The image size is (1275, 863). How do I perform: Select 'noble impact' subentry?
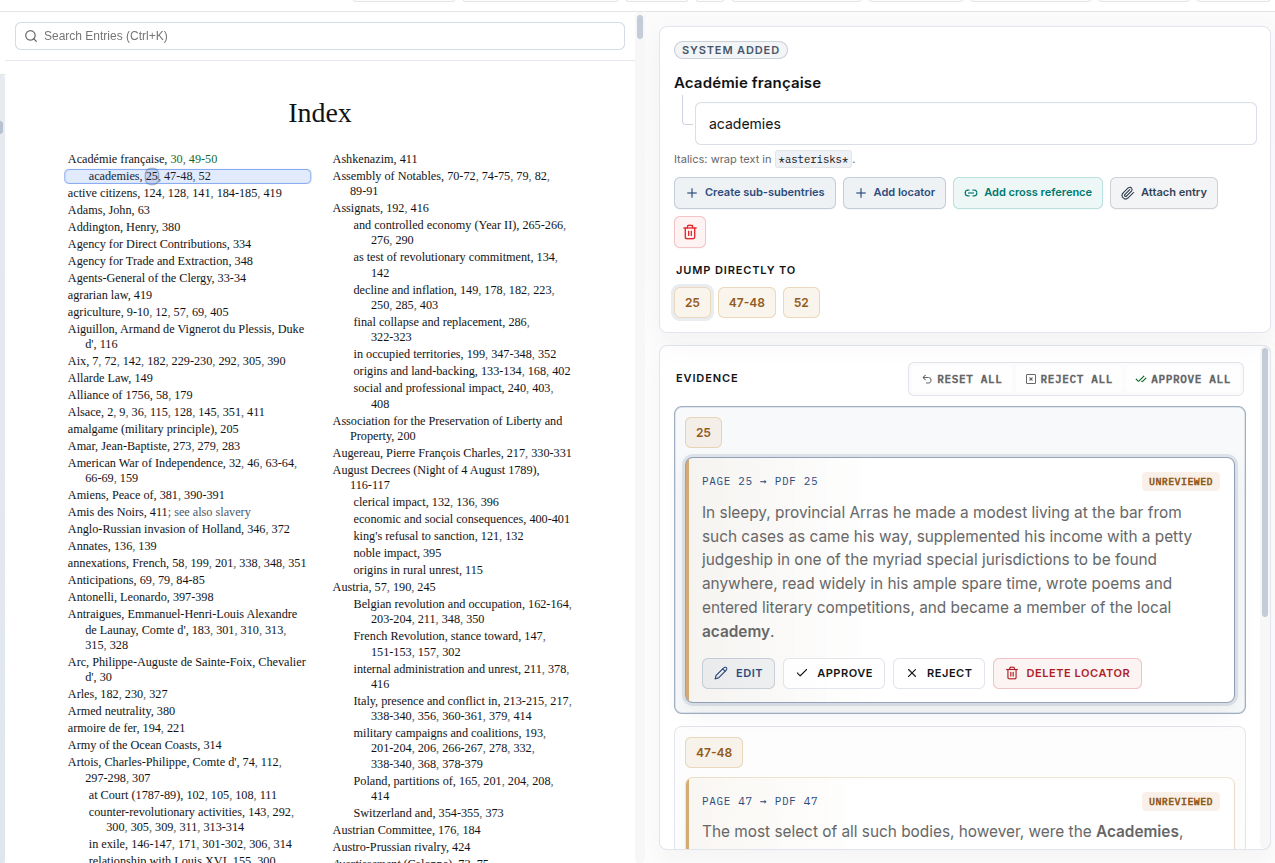(x=397, y=553)
